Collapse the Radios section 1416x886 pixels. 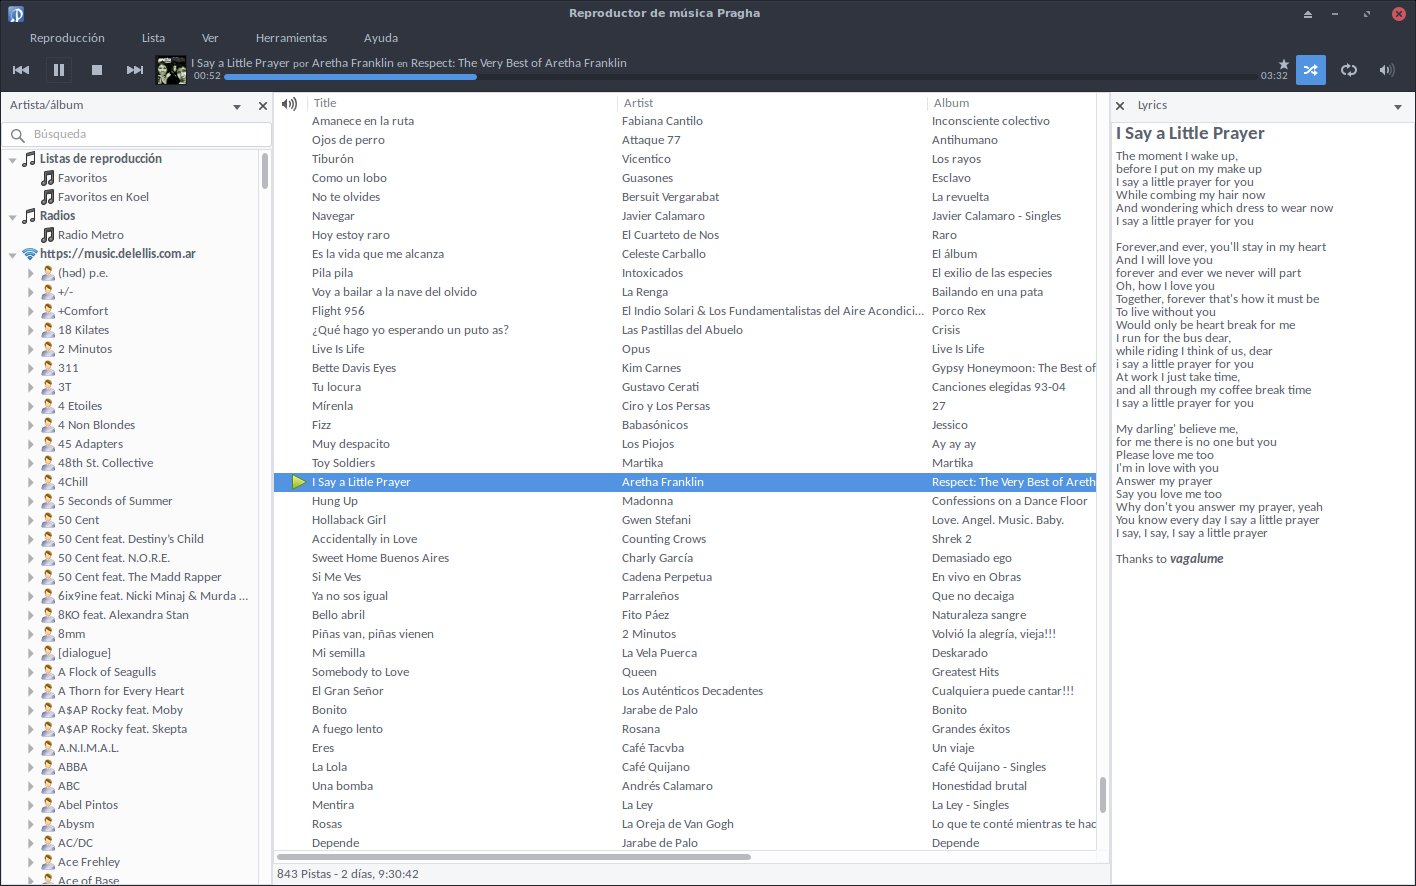(13, 216)
